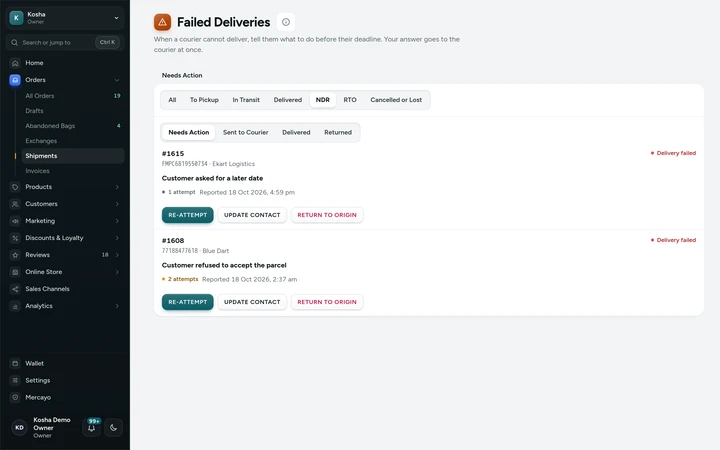Click tracking number FMPC6819550734
The image size is (720, 450).
185,164
